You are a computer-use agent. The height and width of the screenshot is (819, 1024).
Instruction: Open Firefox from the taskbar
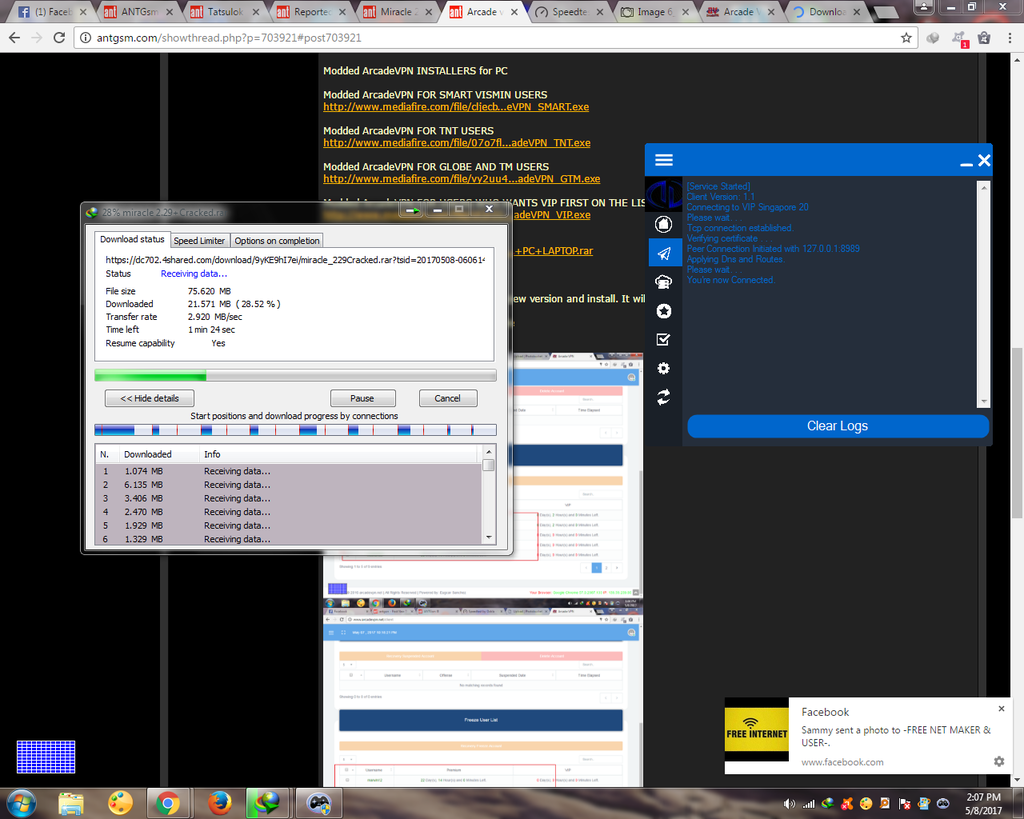220,802
